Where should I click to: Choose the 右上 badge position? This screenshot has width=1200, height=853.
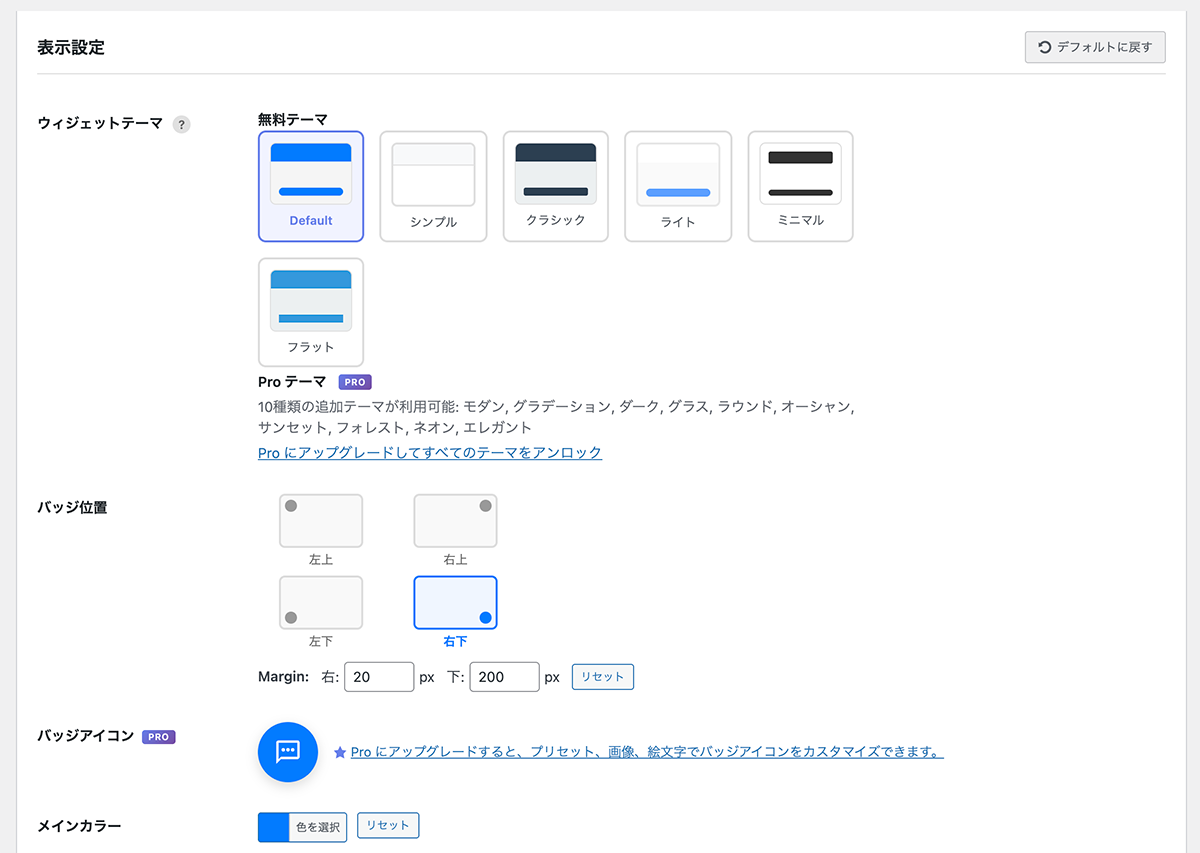(455, 520)
